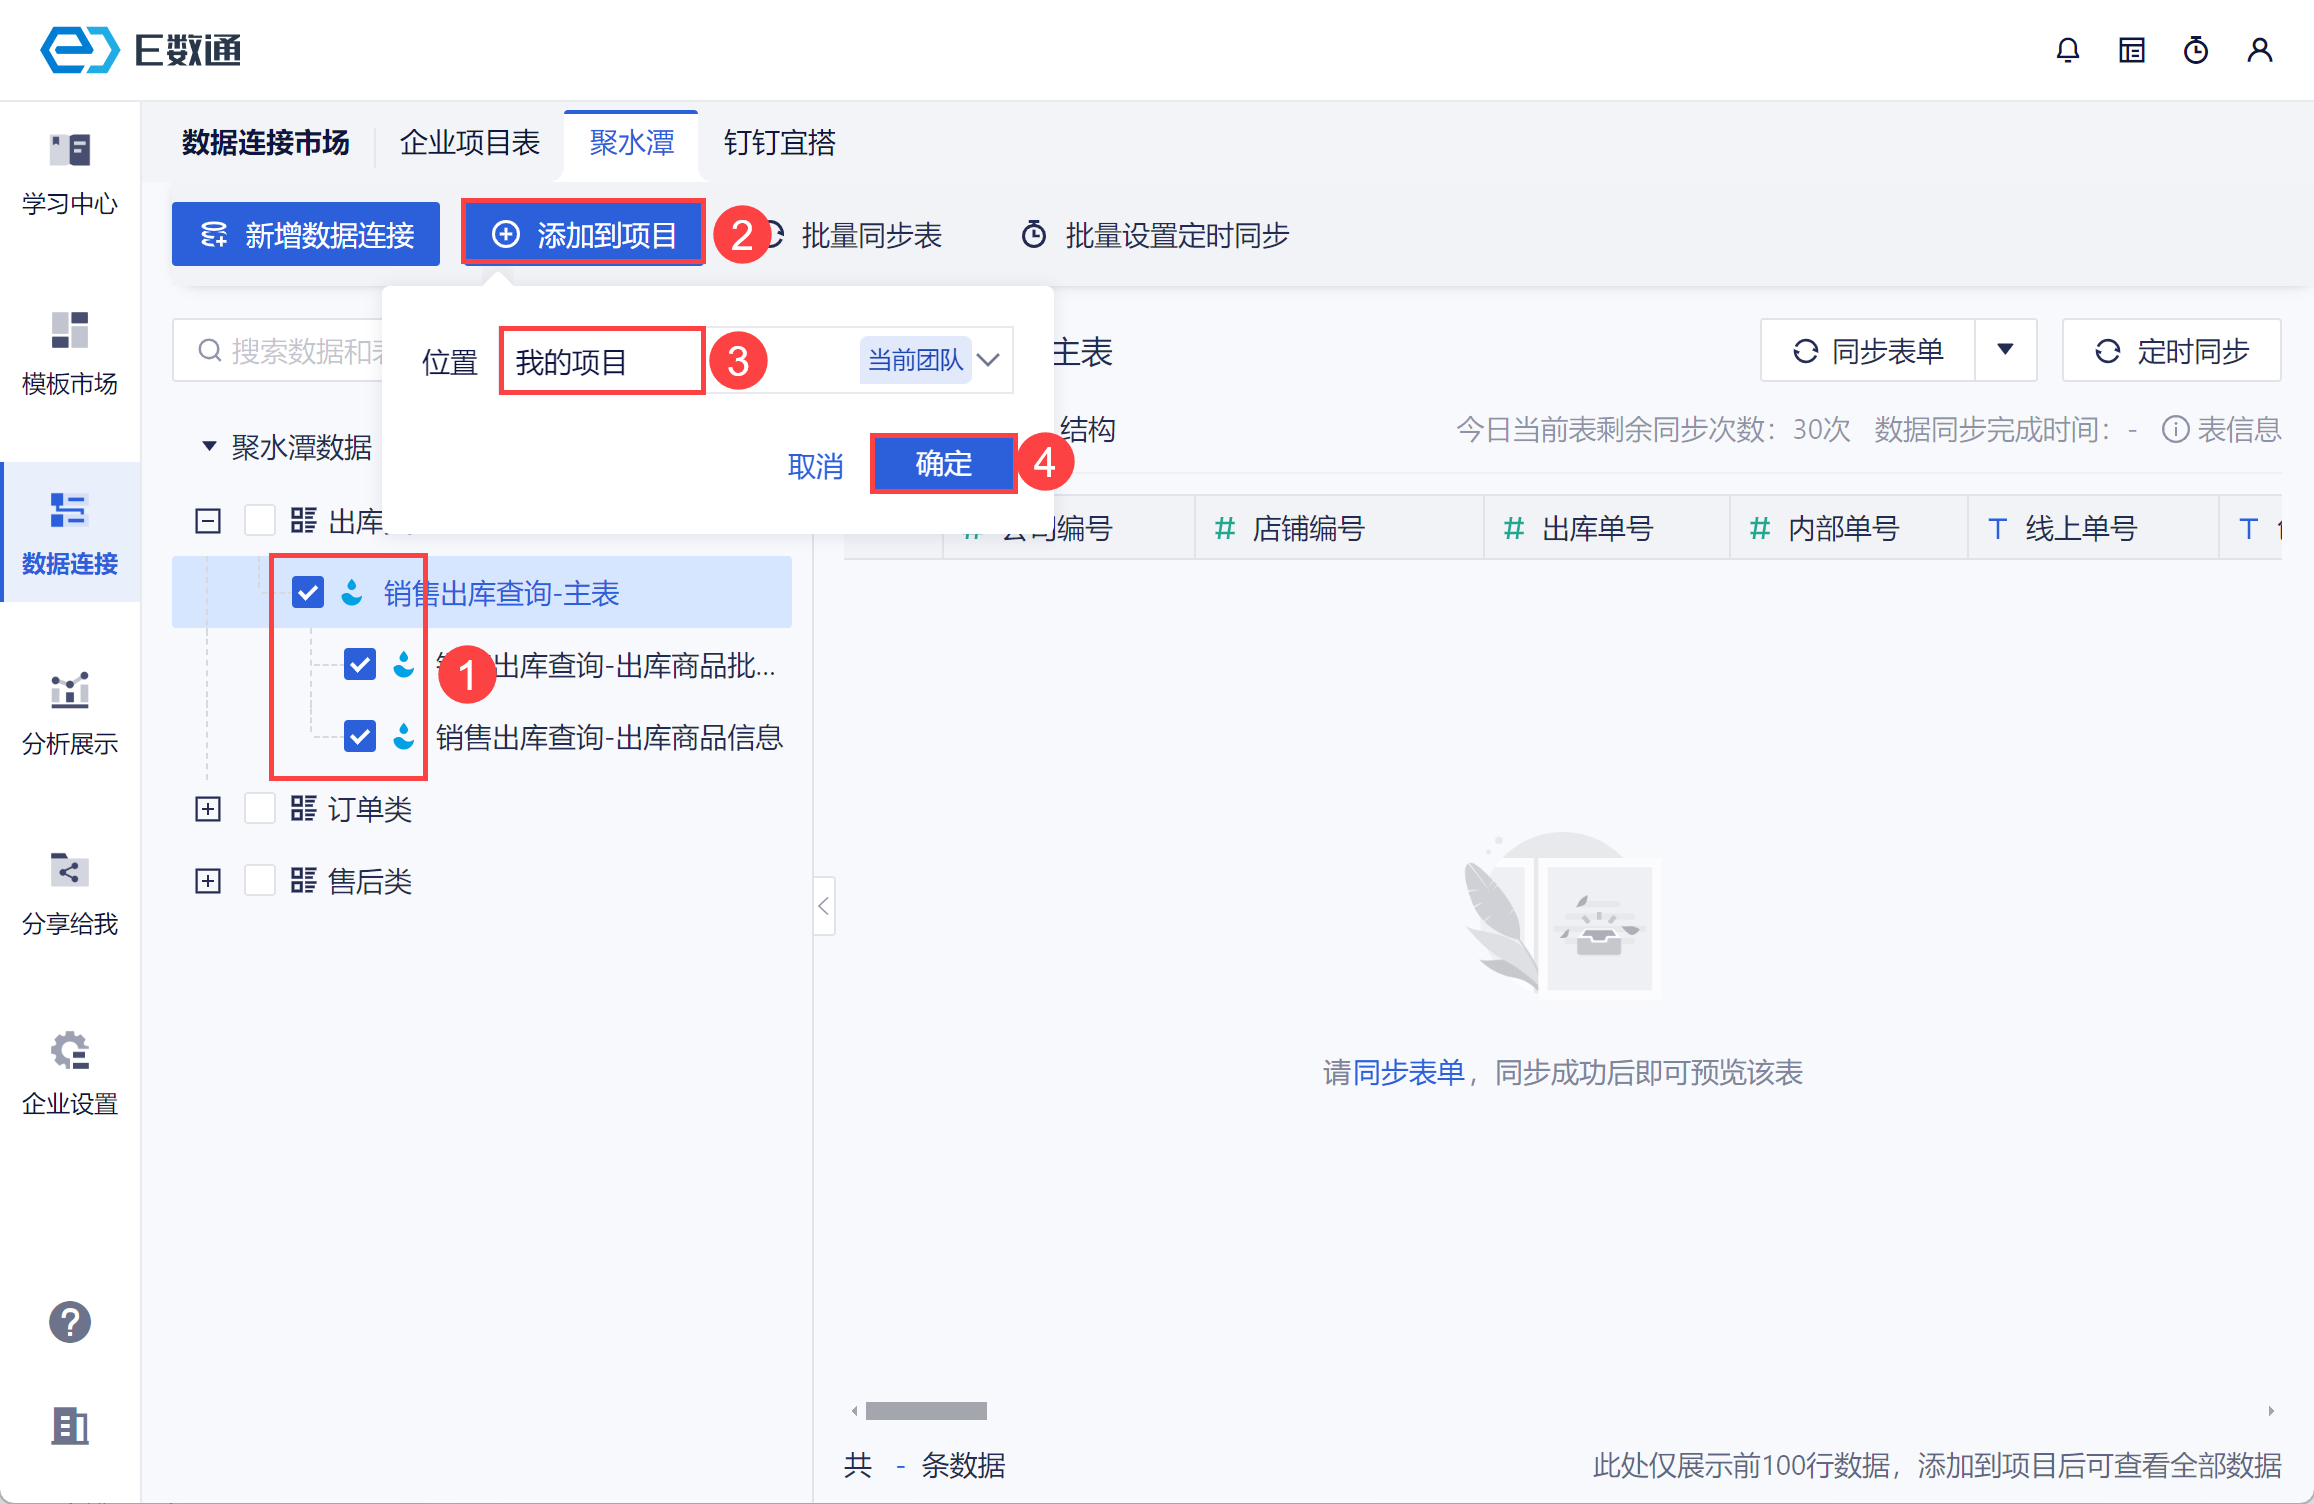The image size is (2314, 1504).
Task: Uncheck 销售出库查询-主表 checkbox
Action: pos(308,592)
